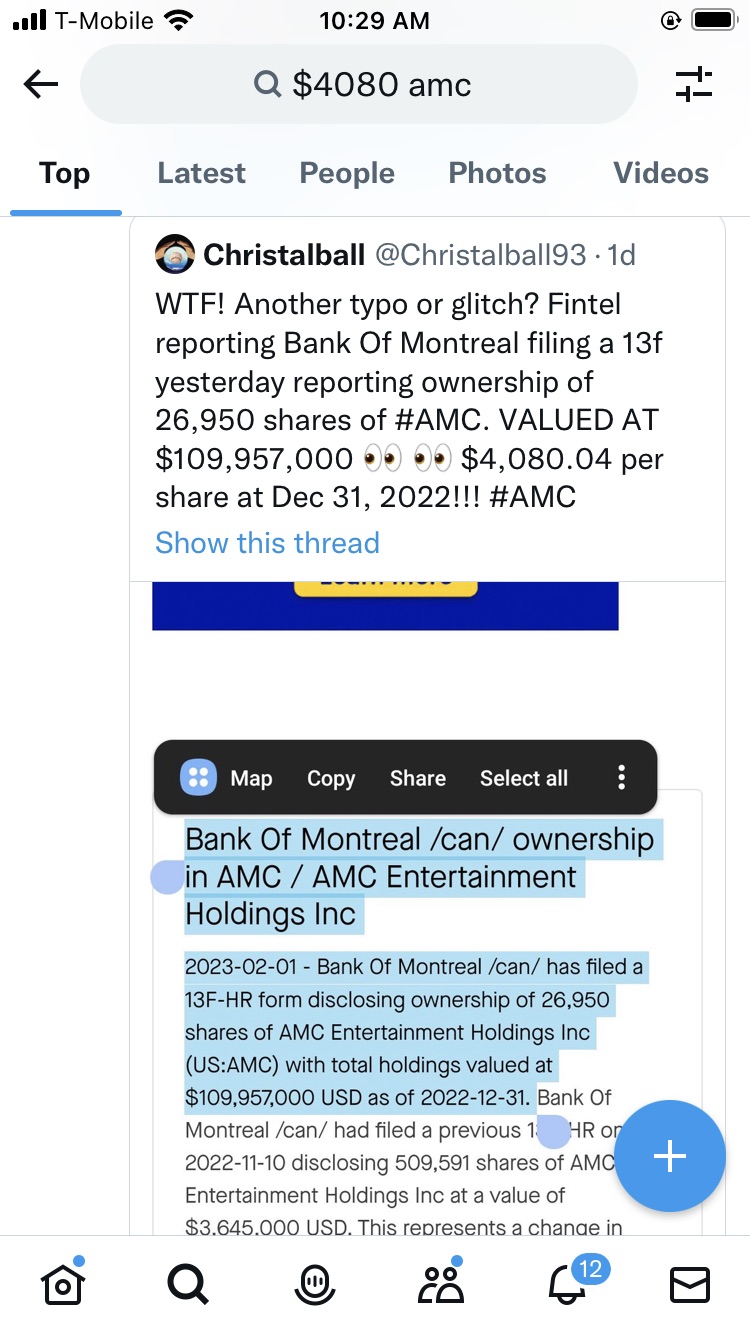Screen dimensions: 750x1334
Task: Tap the blue compose tweet button
Action: (669, 1156)
